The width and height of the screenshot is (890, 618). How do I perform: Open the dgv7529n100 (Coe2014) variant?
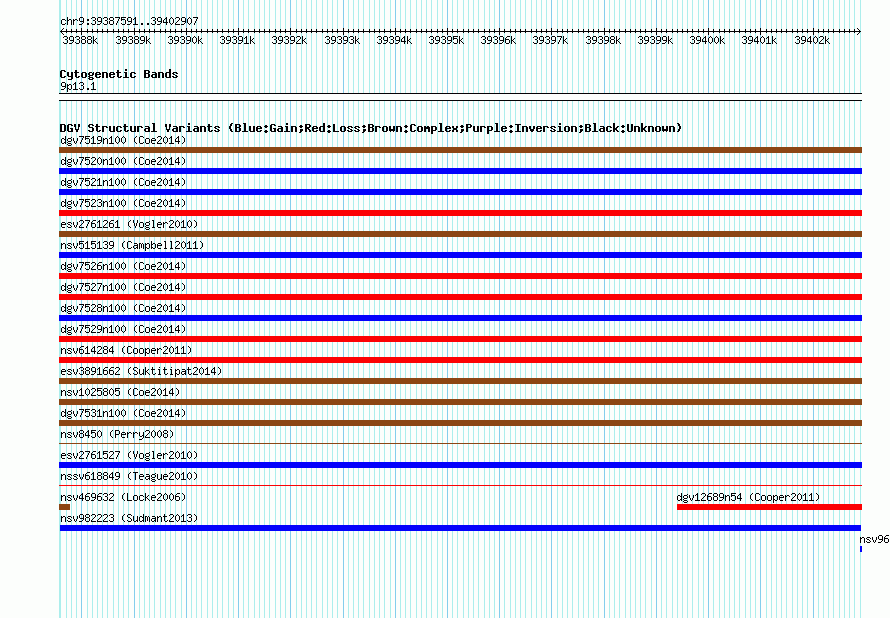pos(123,329)
